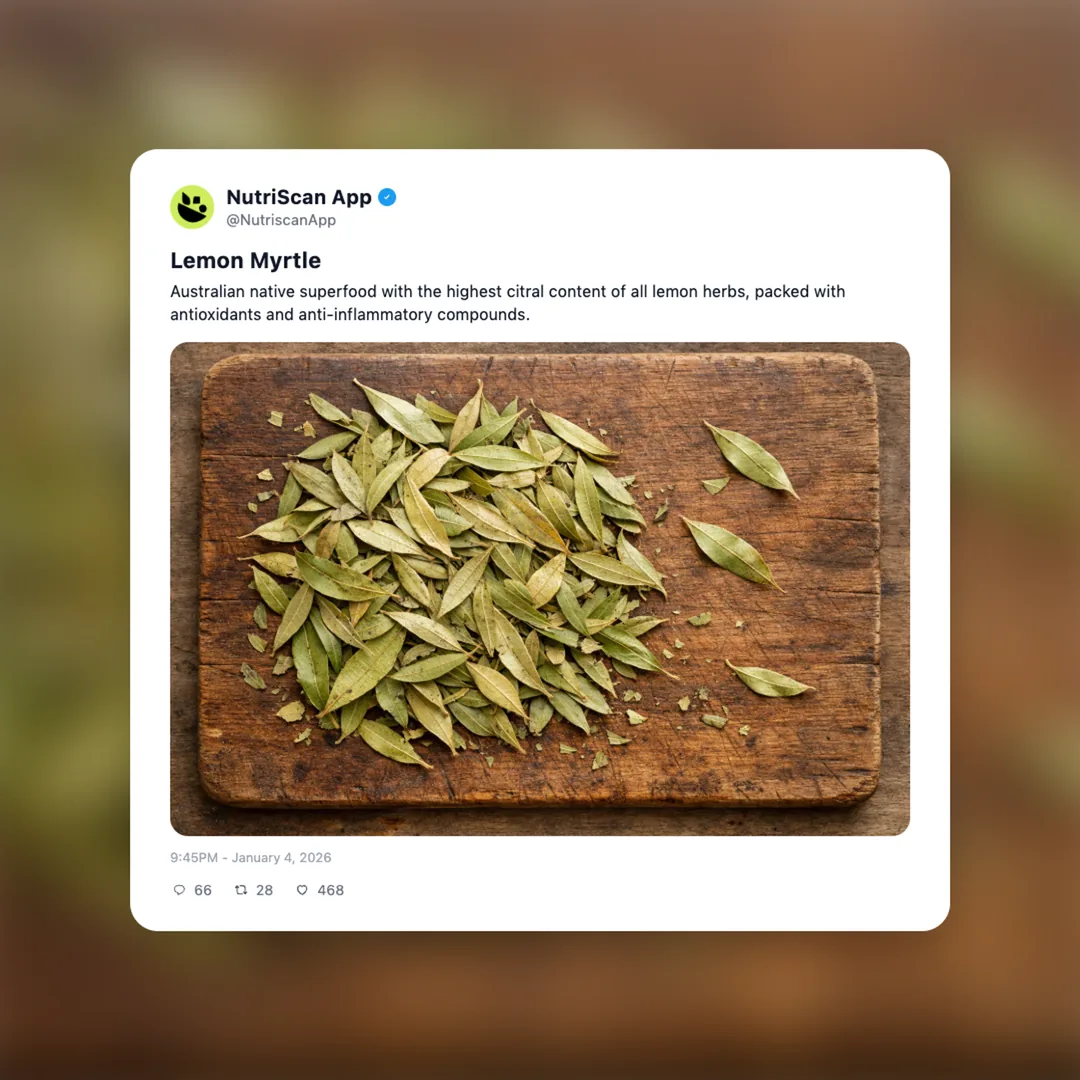Select the NutriScan App display name

tap(299, 197)
